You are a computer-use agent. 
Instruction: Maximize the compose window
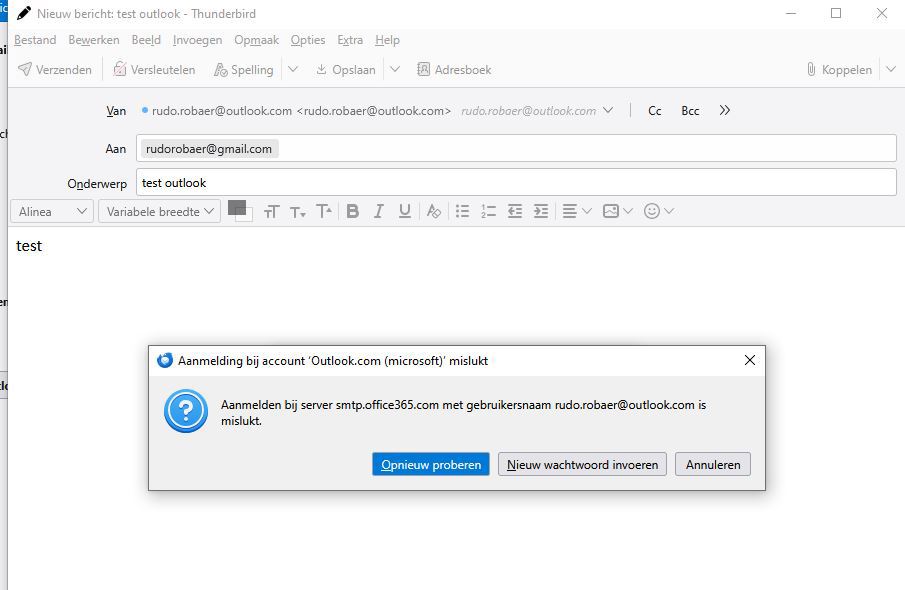(836, 13)
